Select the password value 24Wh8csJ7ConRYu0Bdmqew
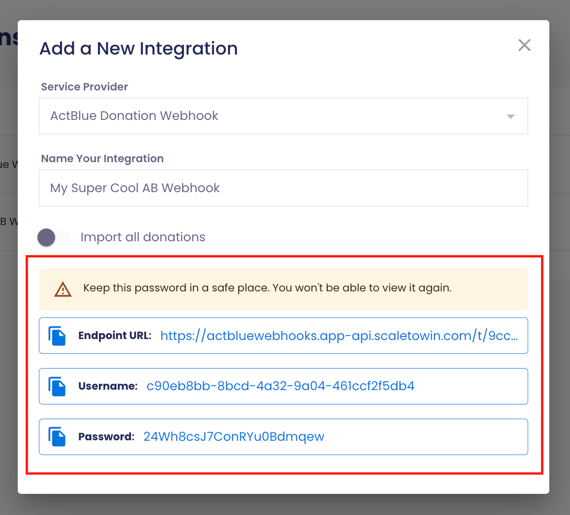The height and width of the screenshot is (515, 570). 234,436
